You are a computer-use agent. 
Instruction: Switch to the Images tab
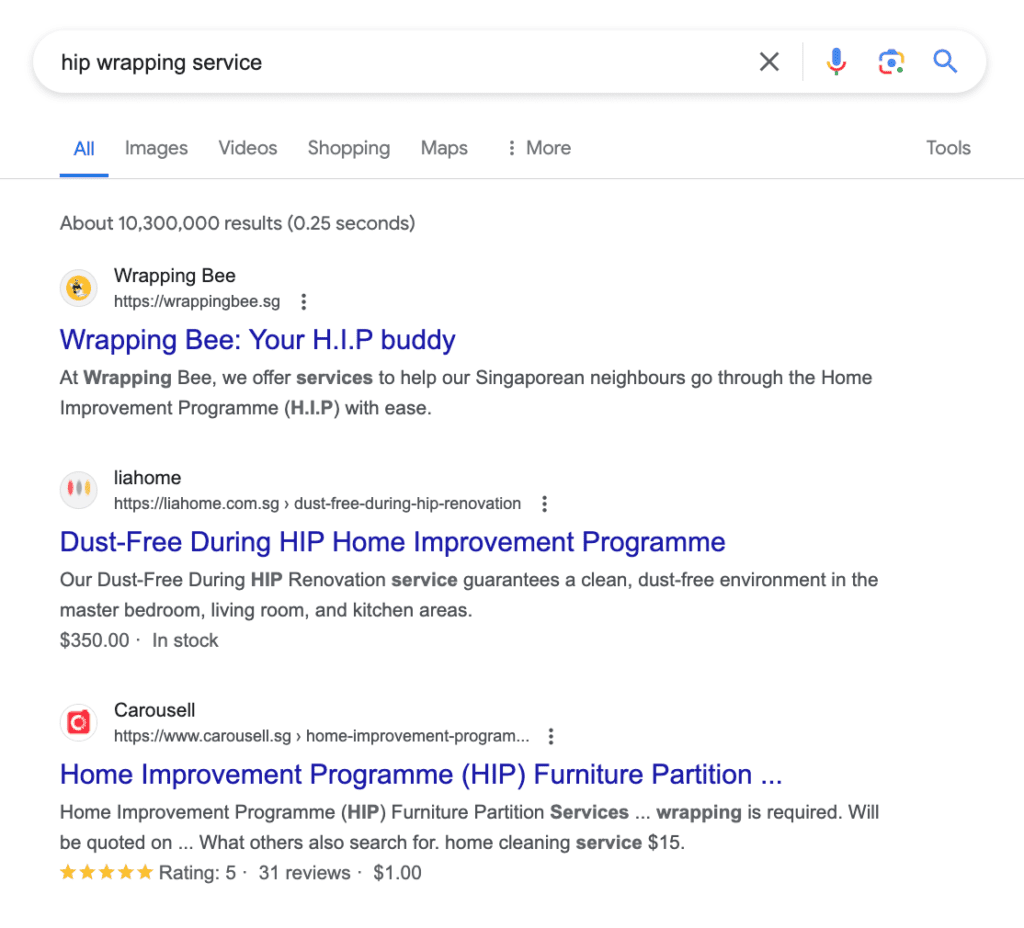pos(156,148)
